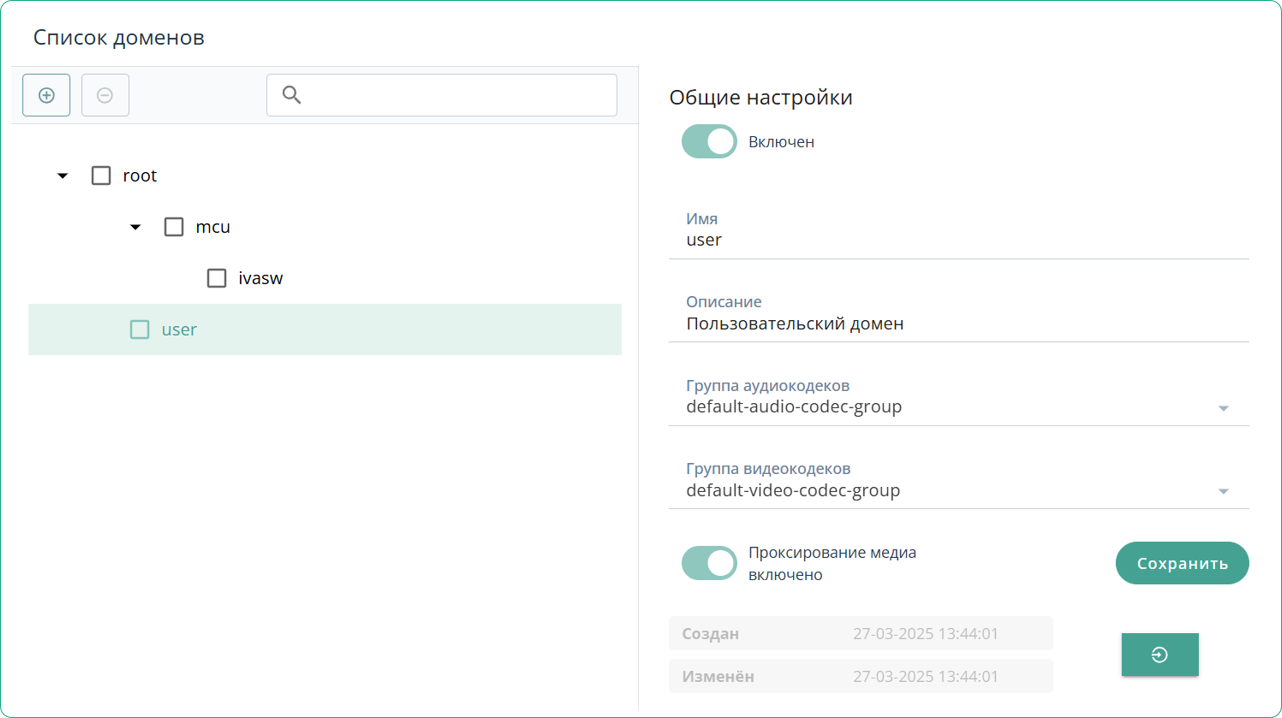Select the ivasw domain in tree

pyautogui.click(x=261, y=278)
